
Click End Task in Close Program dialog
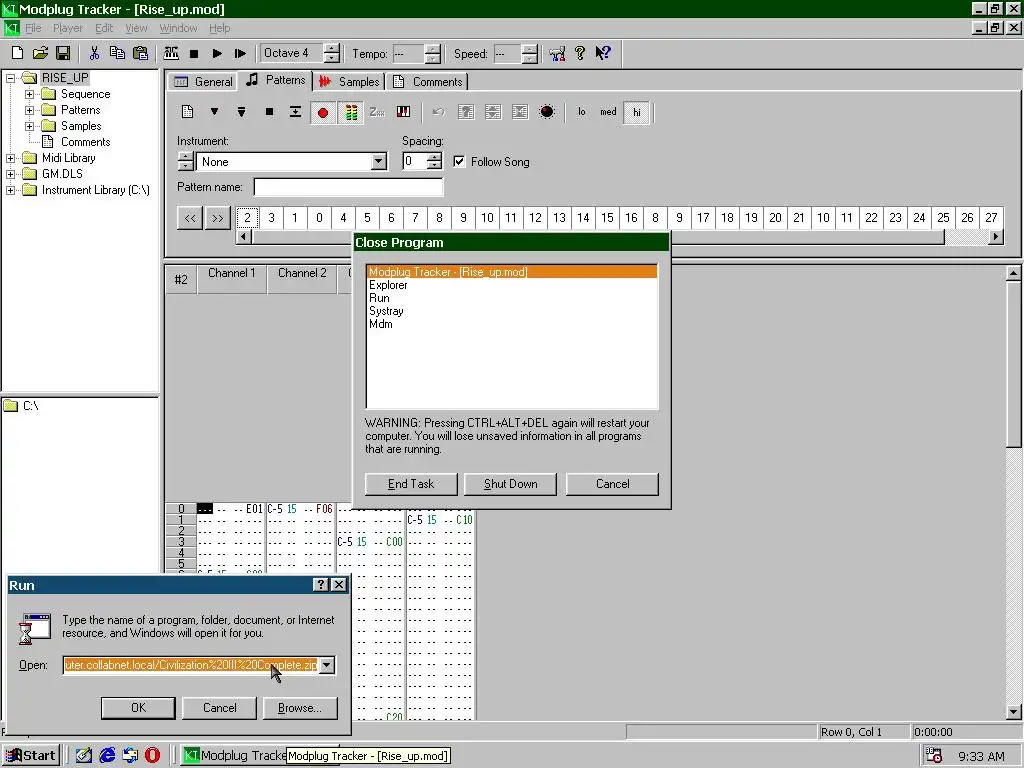pyautogui.click(x=411, y=484)
